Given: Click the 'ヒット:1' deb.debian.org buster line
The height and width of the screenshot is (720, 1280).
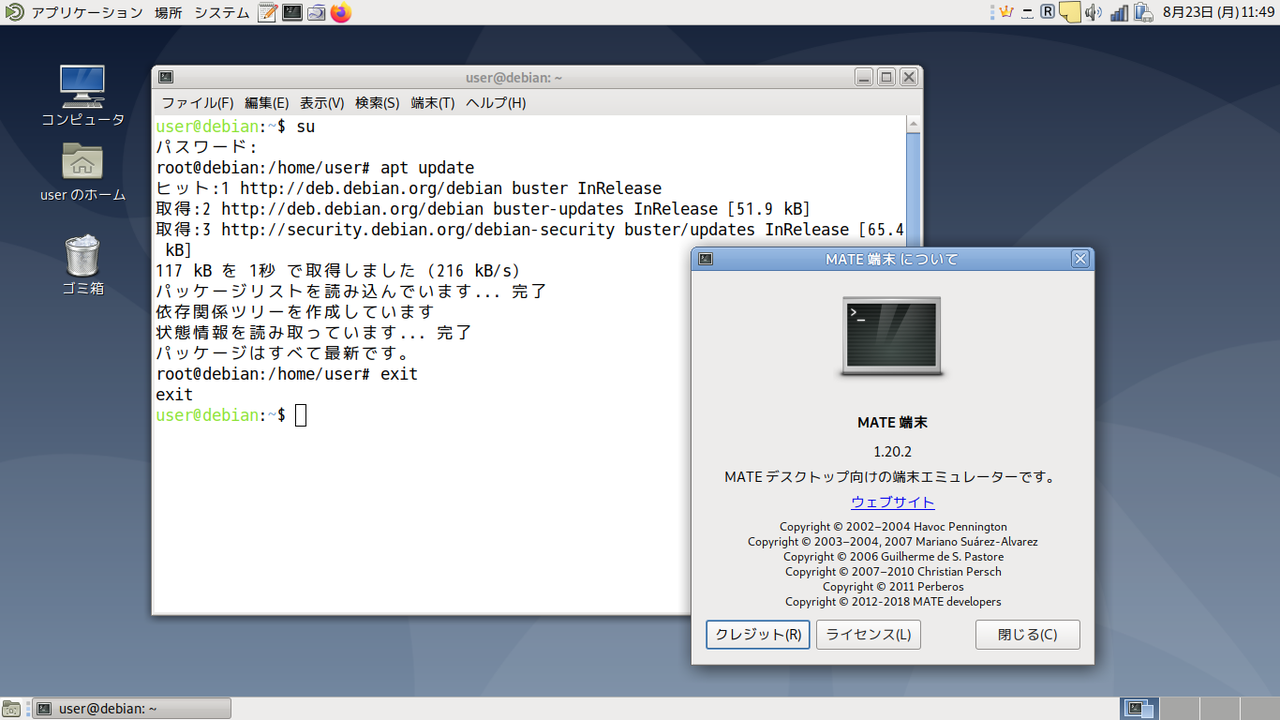Looking at the screenshot, I should pyautogui.click(x=409, y=189).
